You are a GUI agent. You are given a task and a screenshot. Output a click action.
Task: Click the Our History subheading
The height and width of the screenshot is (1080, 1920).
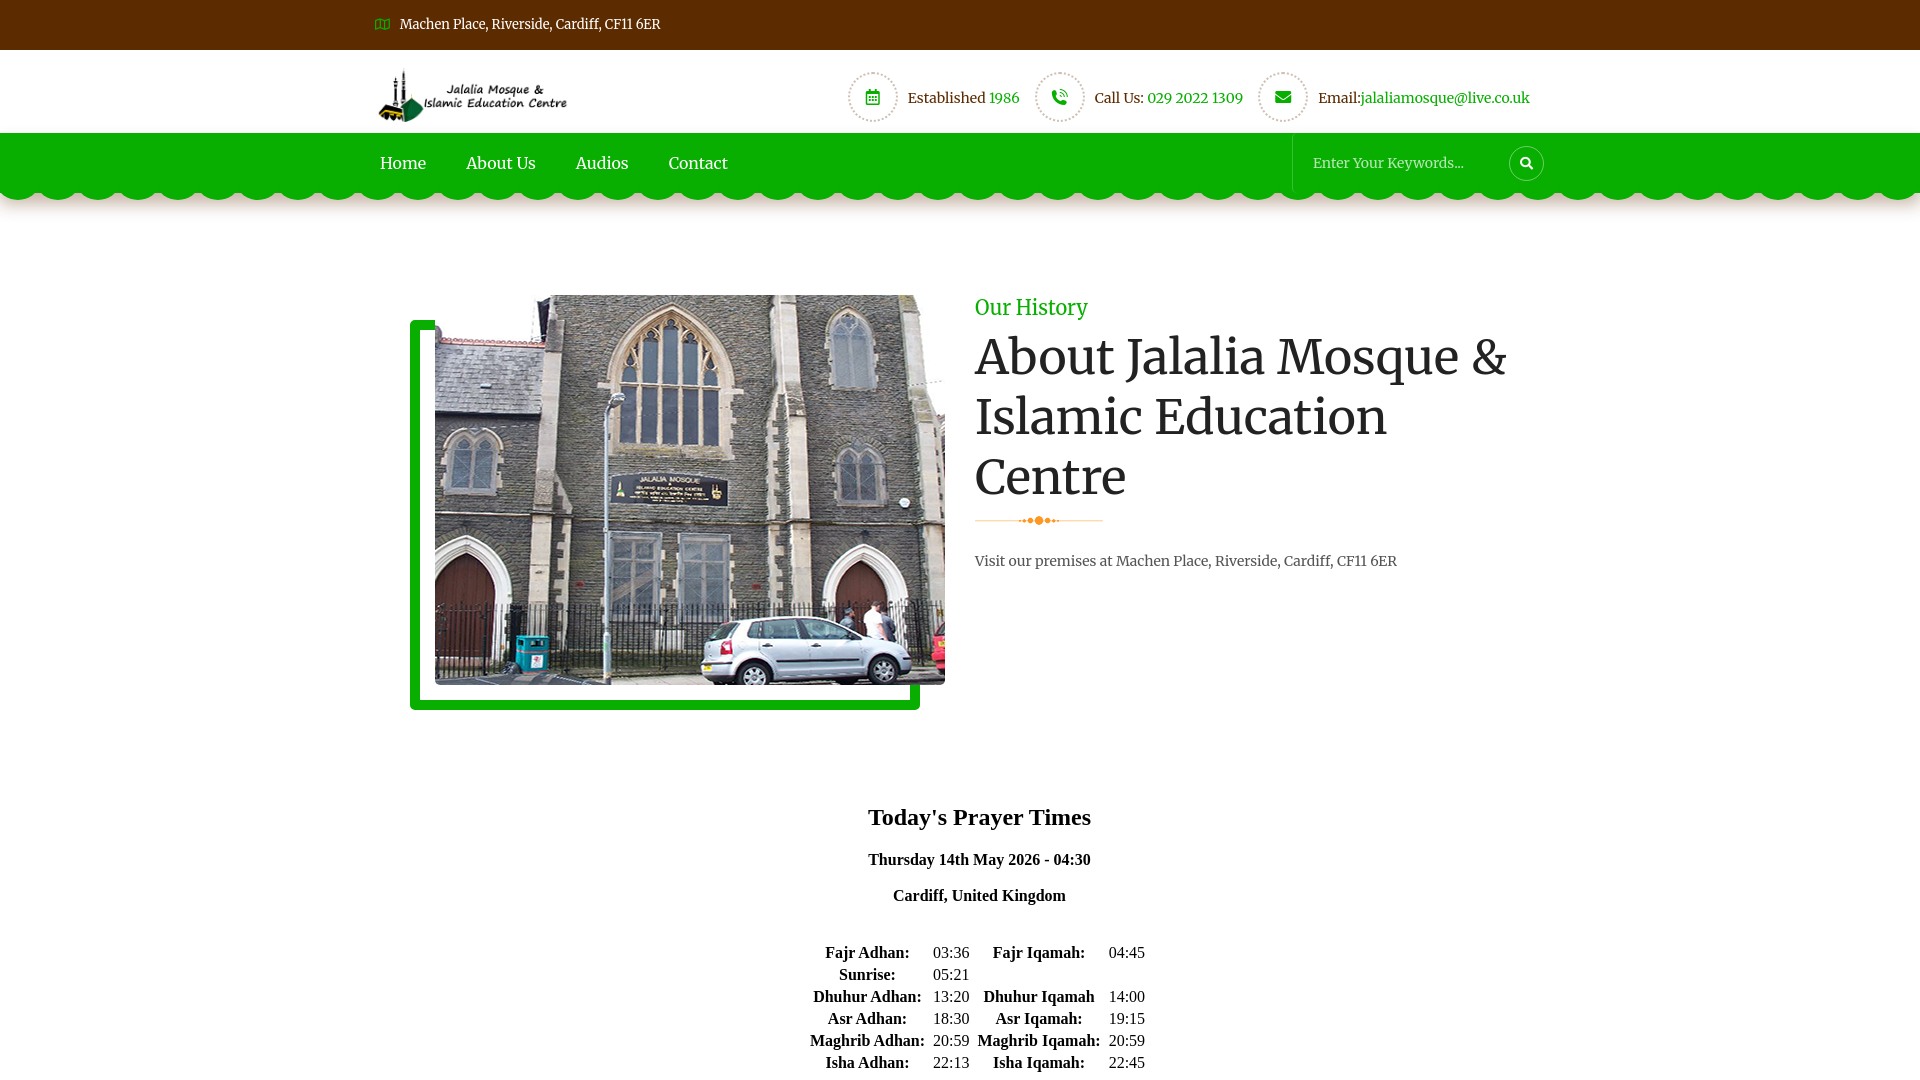[x=1031, y=308]
